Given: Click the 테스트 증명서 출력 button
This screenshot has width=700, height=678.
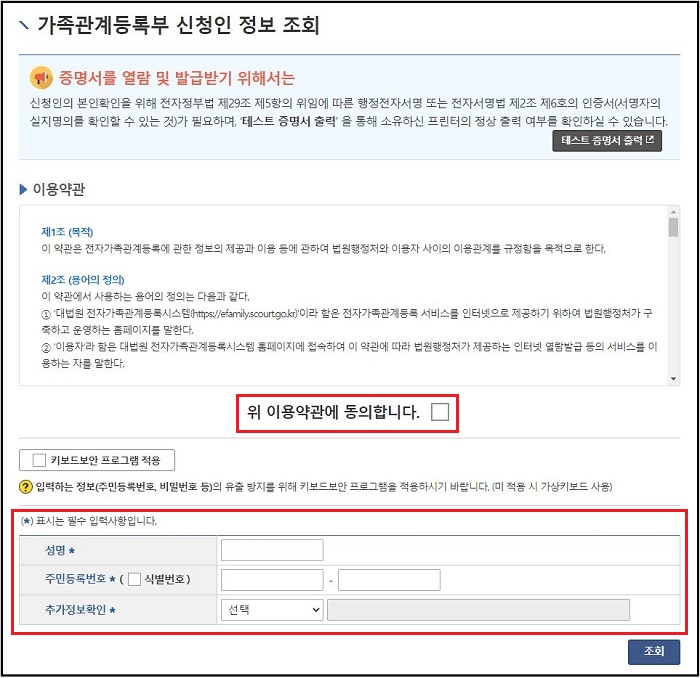Looking at the screenshot, I should coord(607,141).
